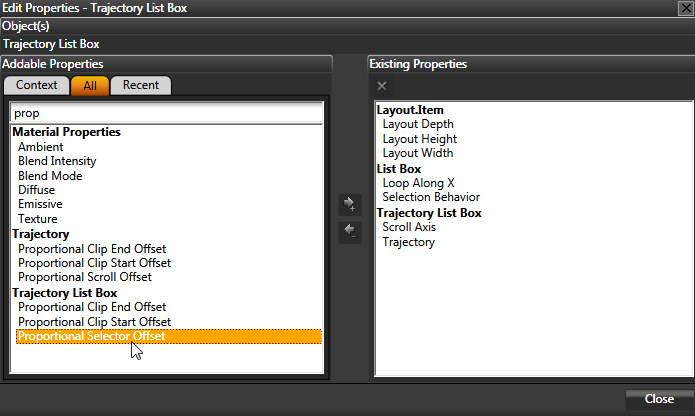Click the add property arrow icon
Image resolution: width=695 pixels, height=416 pixels.
[350, 205]
